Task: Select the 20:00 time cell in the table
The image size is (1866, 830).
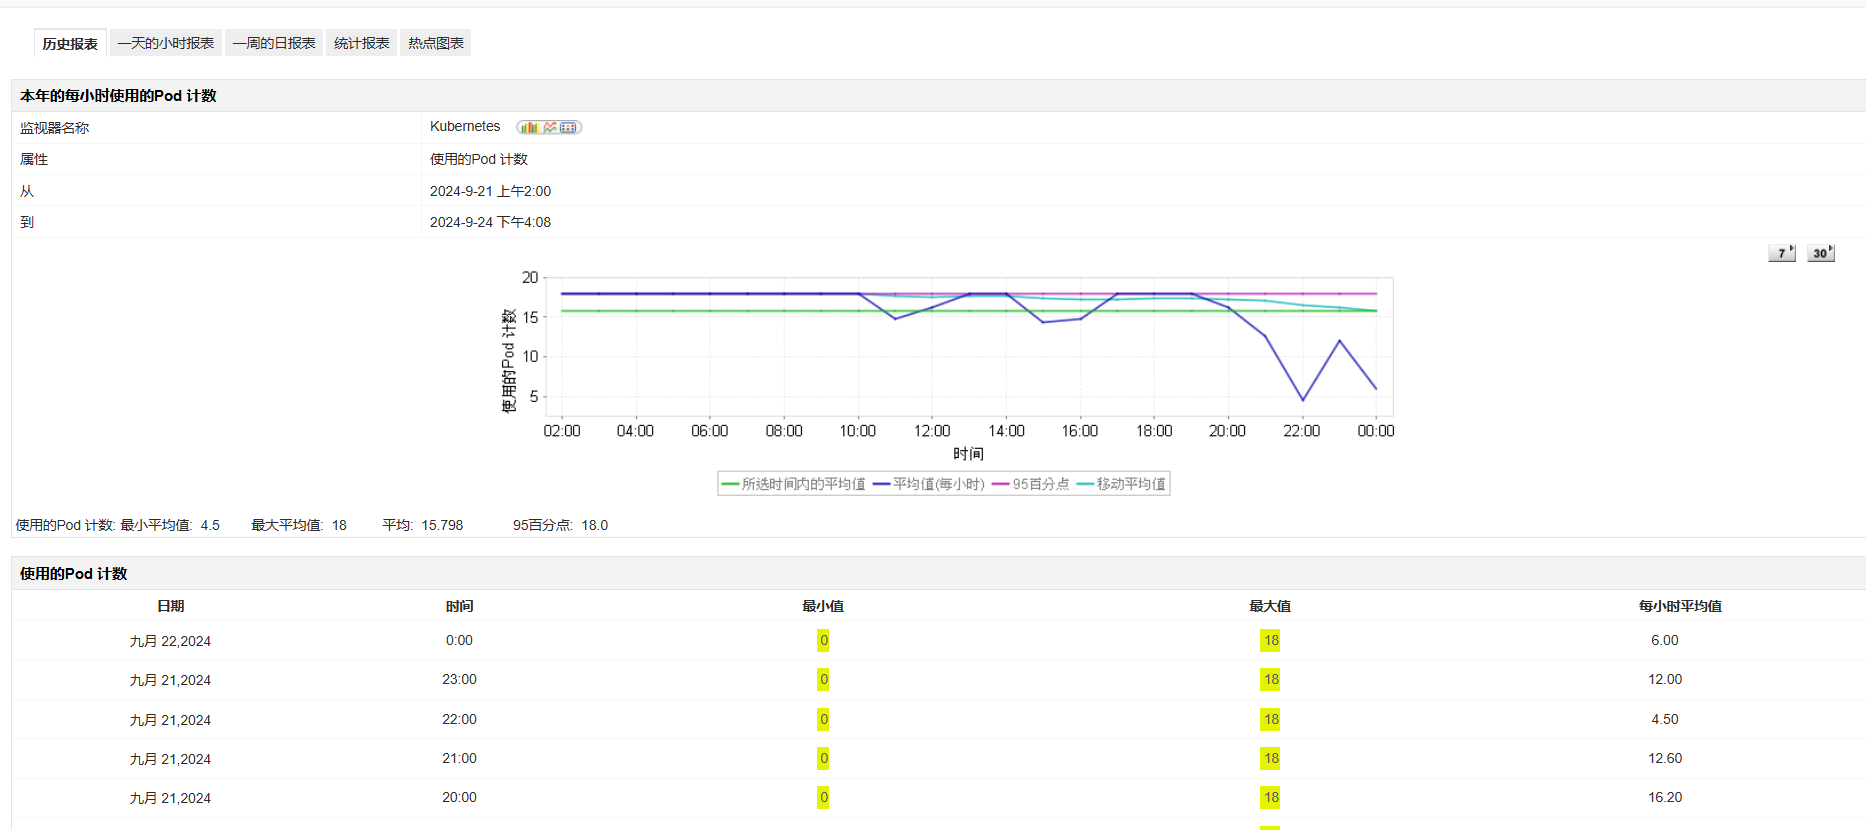Action: [459, 797]
